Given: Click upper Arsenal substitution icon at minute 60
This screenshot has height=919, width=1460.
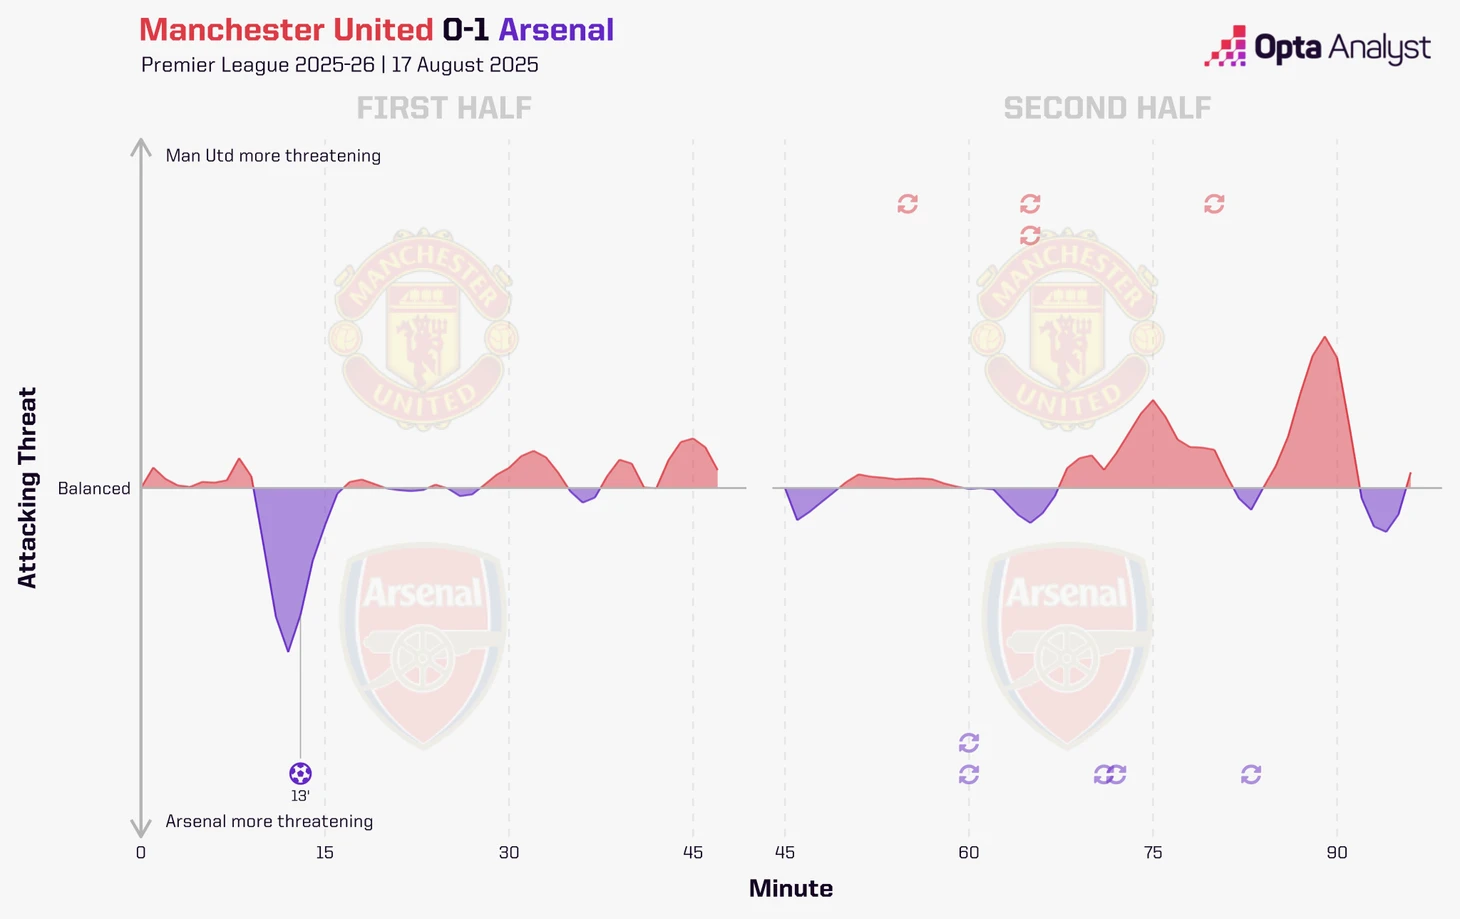Looking at the screenshot, I should click(968, 743).
